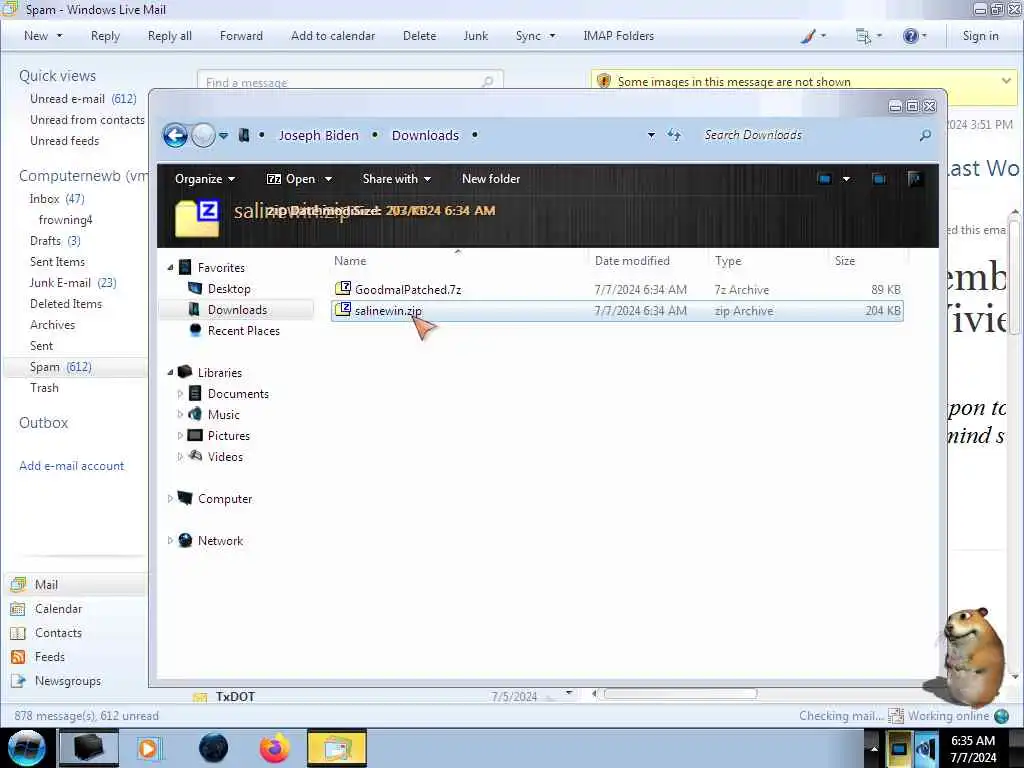Screen dimensions: 1024x768
Task: Click New folder
Action: tap(491, 179)
